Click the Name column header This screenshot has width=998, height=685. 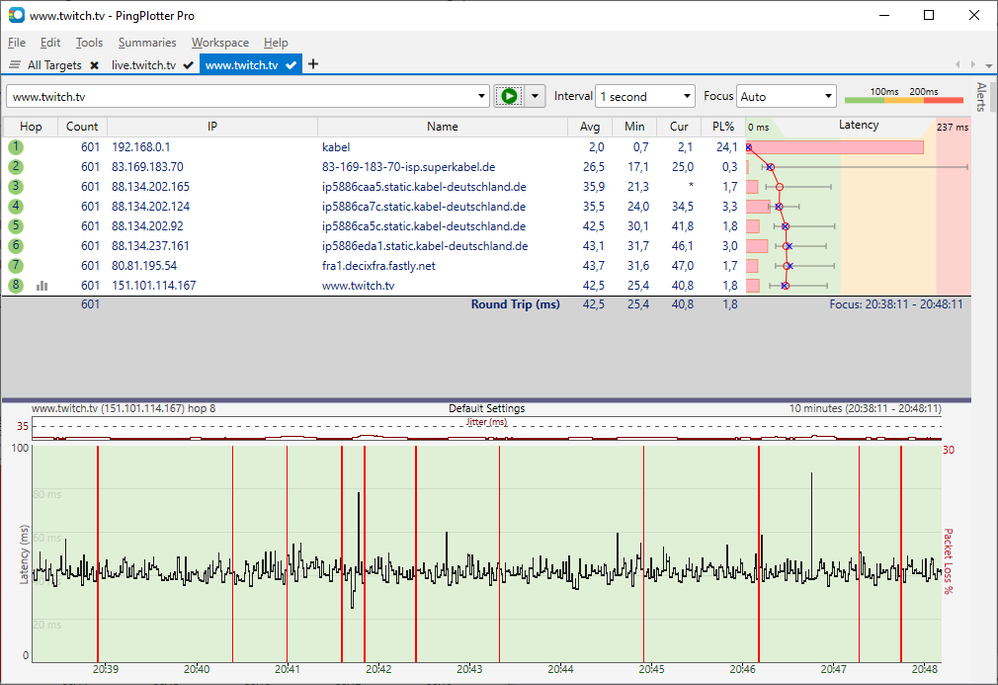(442, 127)
